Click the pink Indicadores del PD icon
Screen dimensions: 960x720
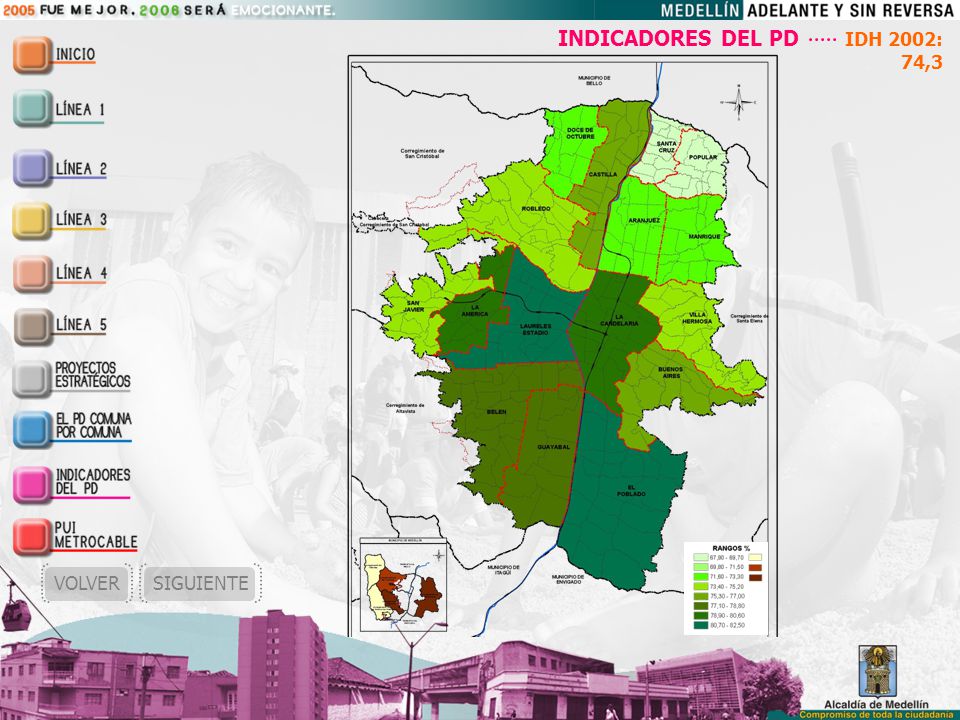(x=32, y=484)
